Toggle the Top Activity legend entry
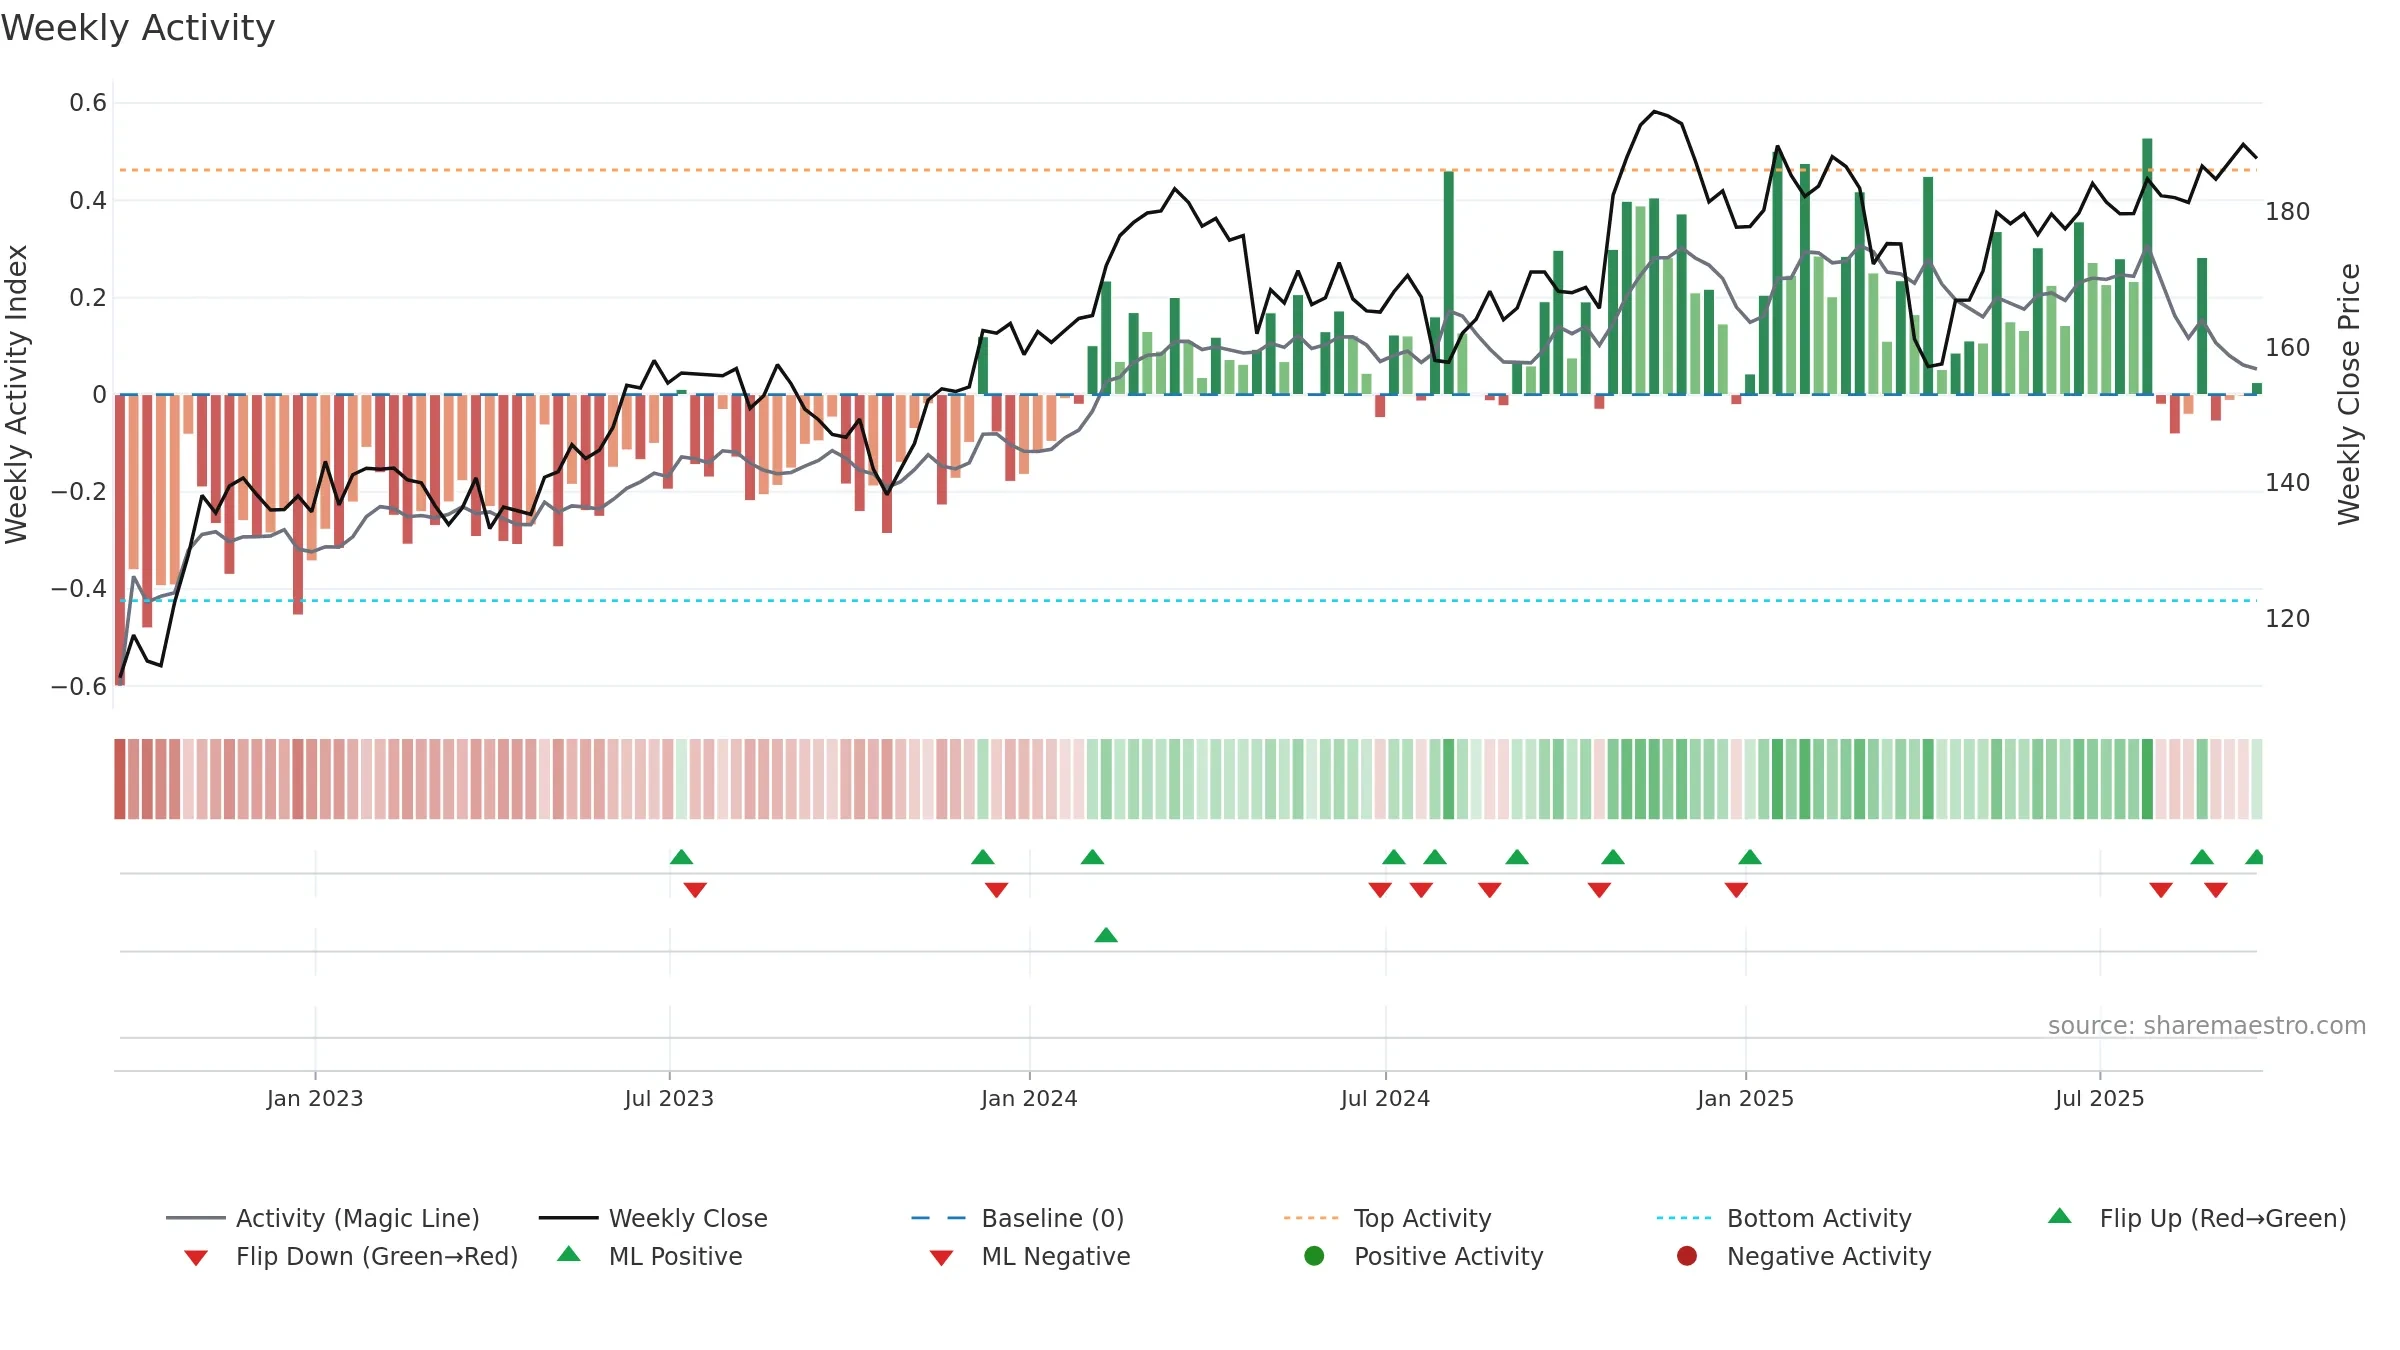This screenshot has width=2400, height=1350. click(1388, 1218)
